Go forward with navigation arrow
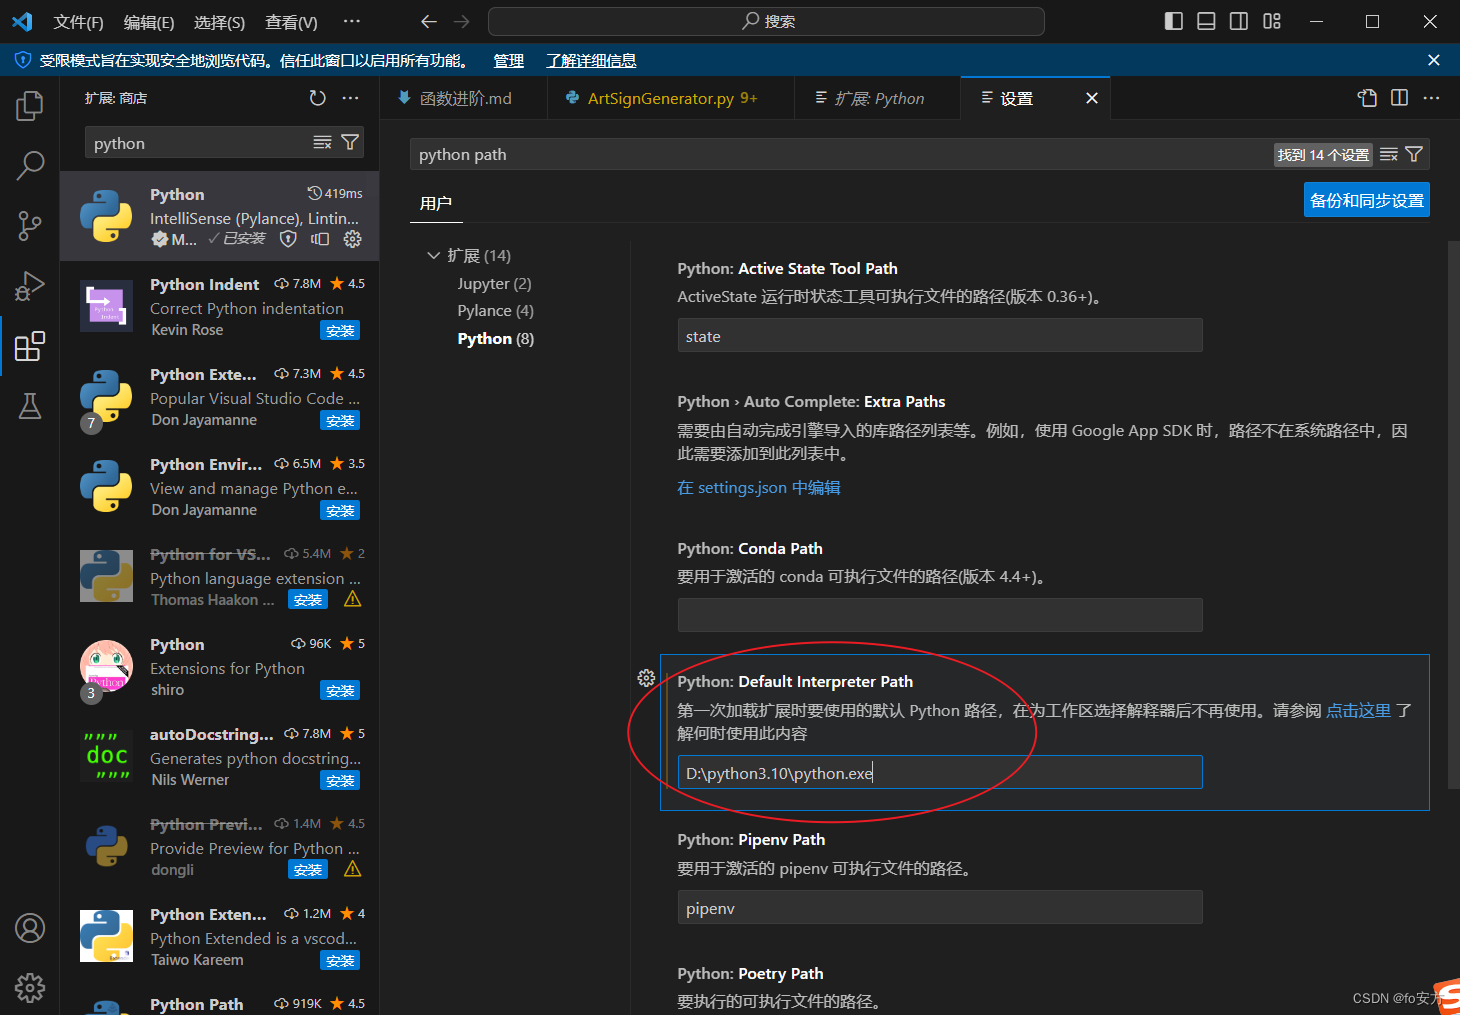This screenshot has width=1460, height=1015. tap(461, 21)
